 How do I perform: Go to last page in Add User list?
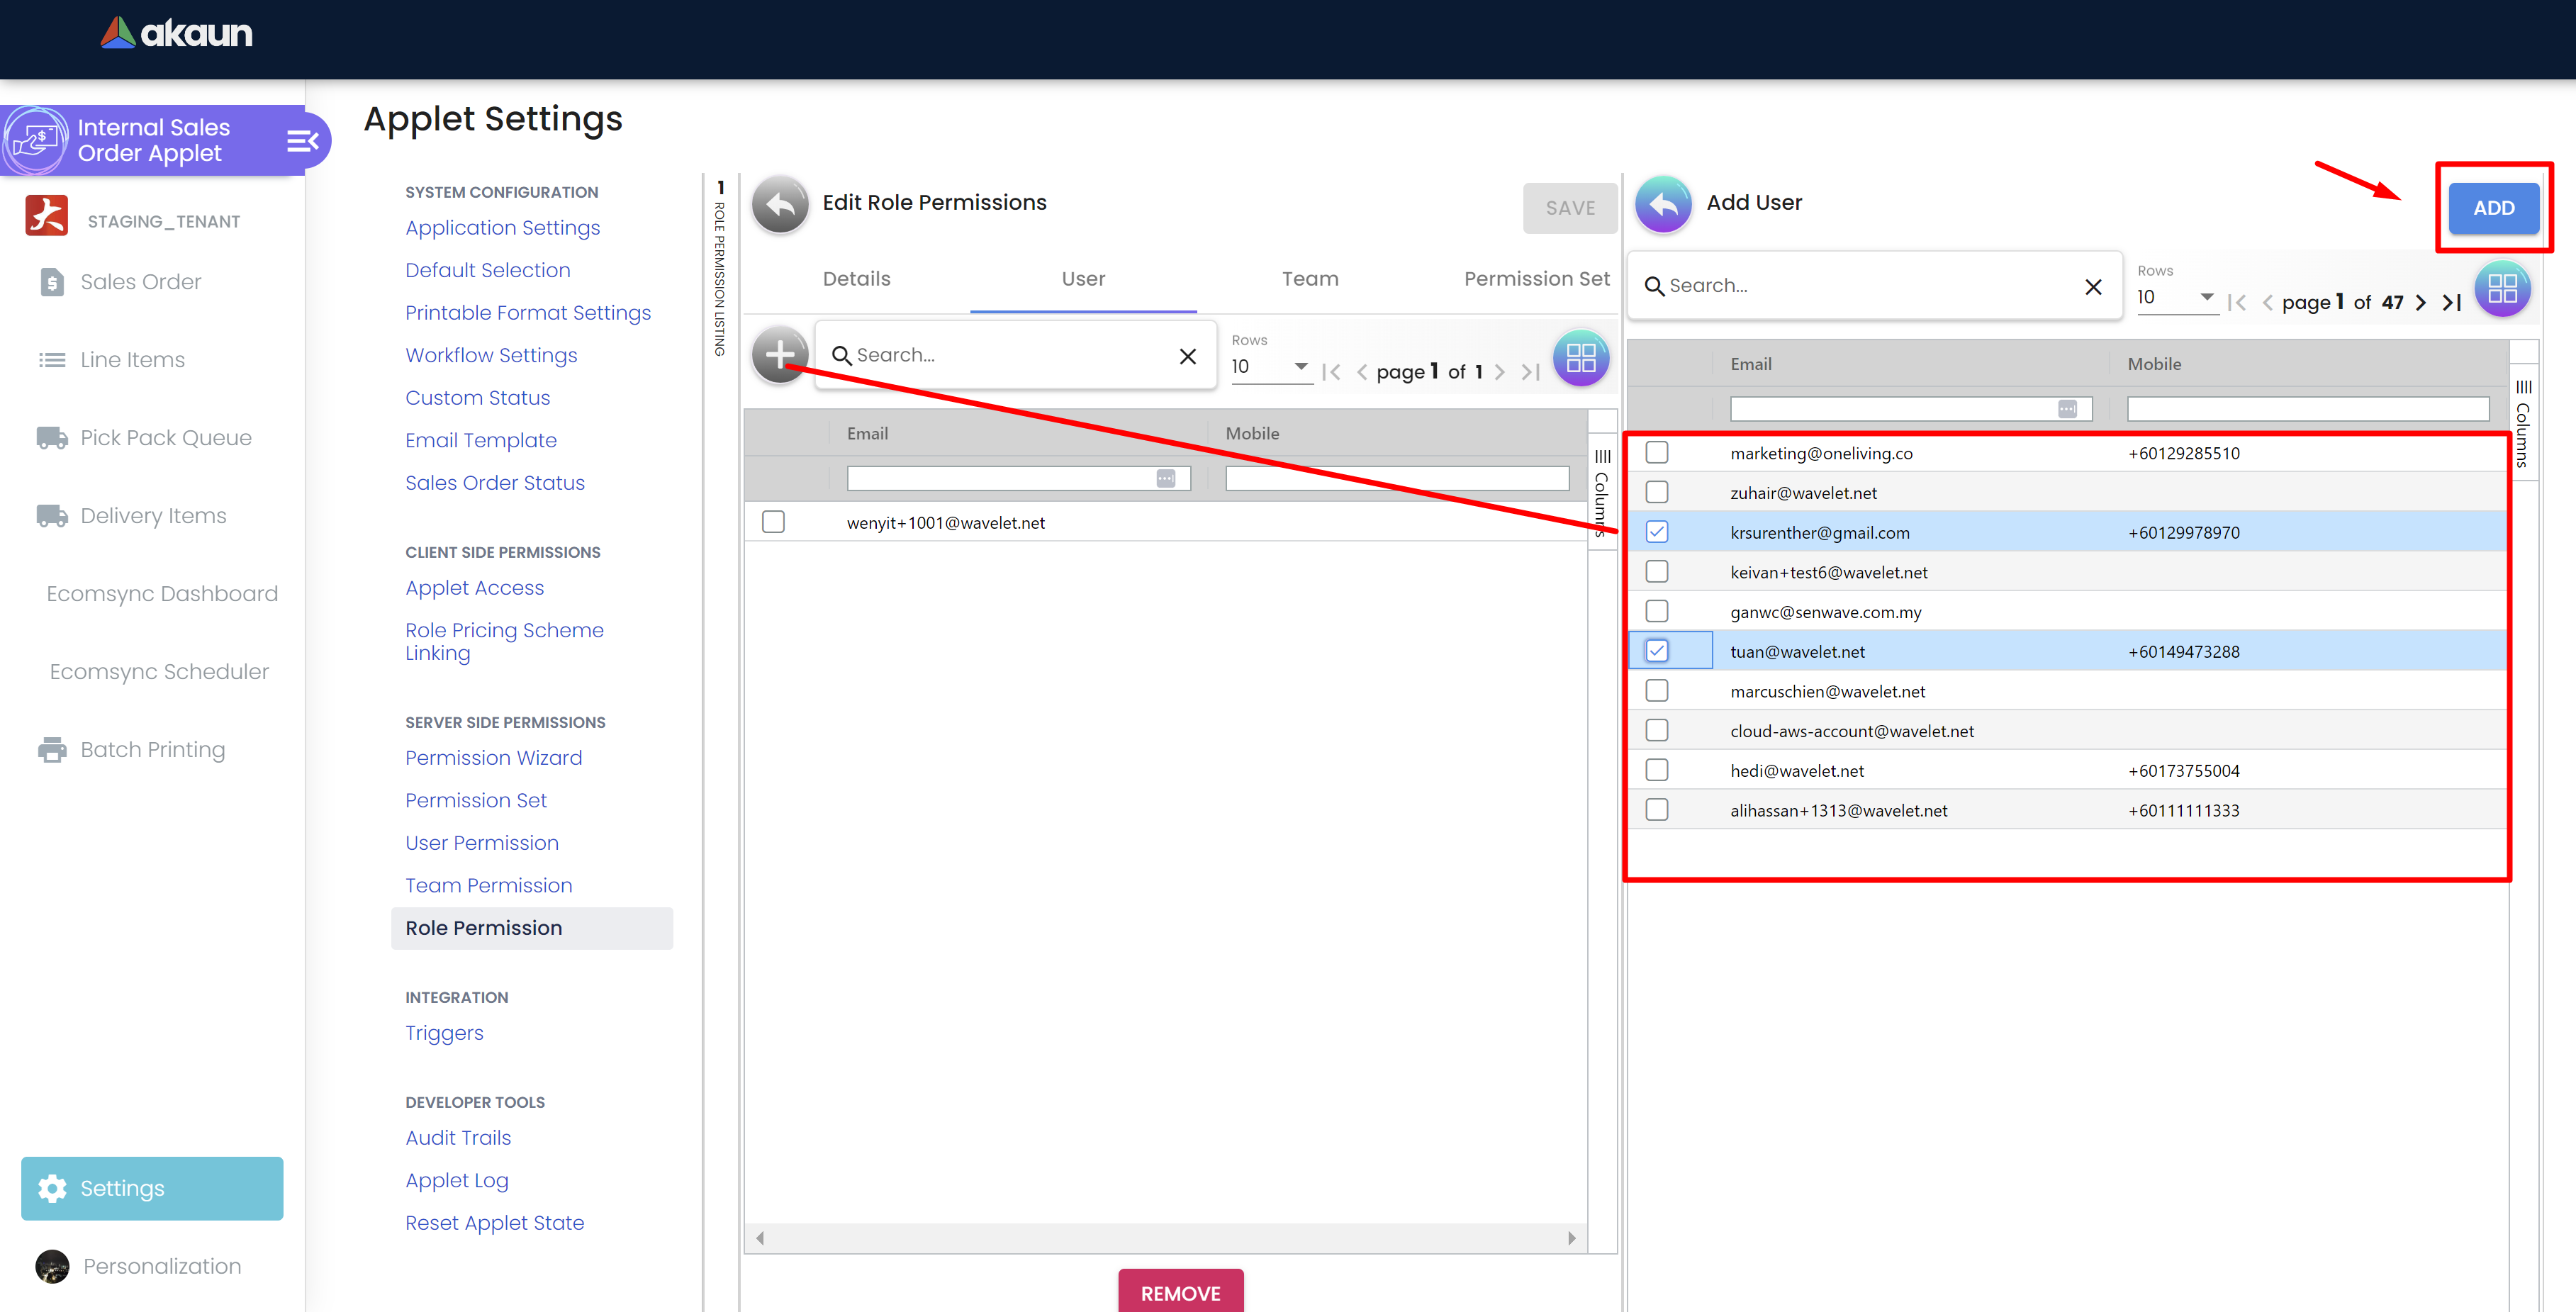2451,302
